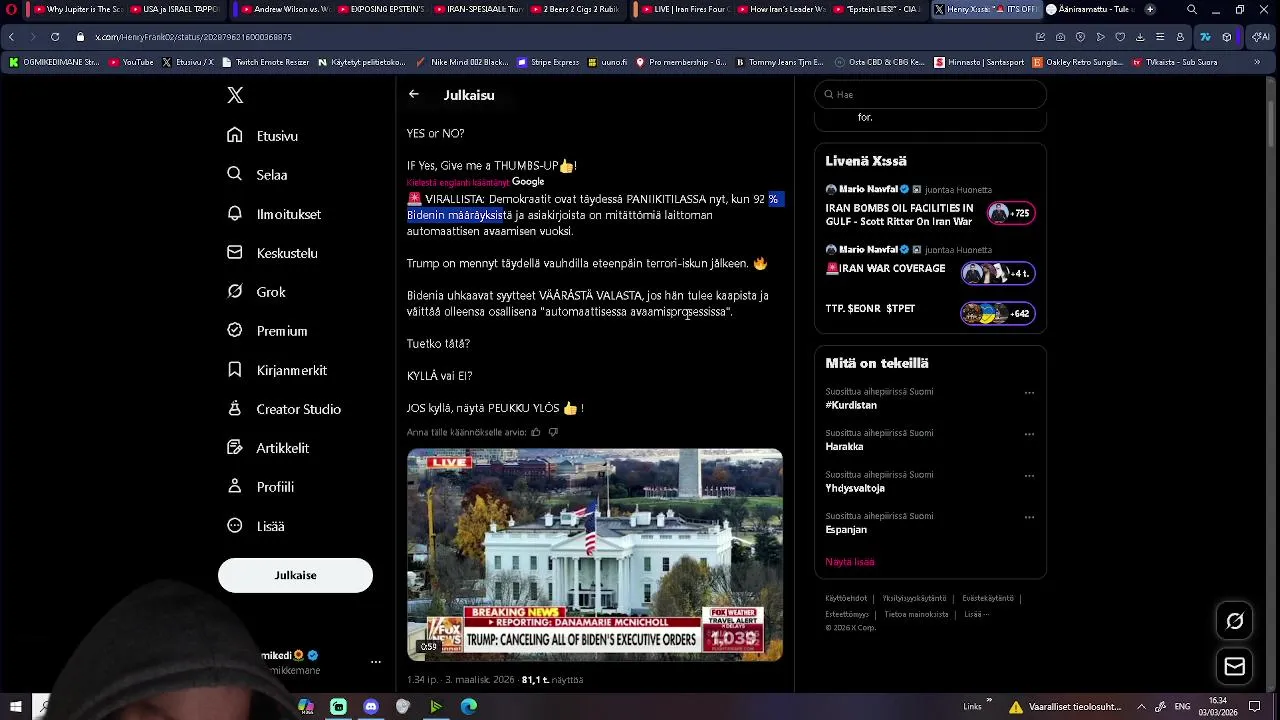Viewport: 1280px width, 720px height.
Task: Open Selaa explore section
Action: coord(258,175)
